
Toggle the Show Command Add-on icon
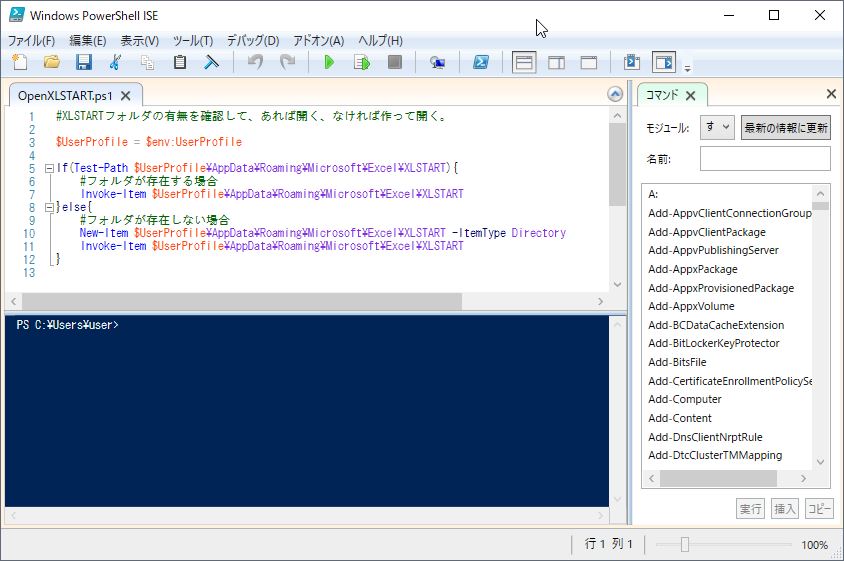click(664, 62)
